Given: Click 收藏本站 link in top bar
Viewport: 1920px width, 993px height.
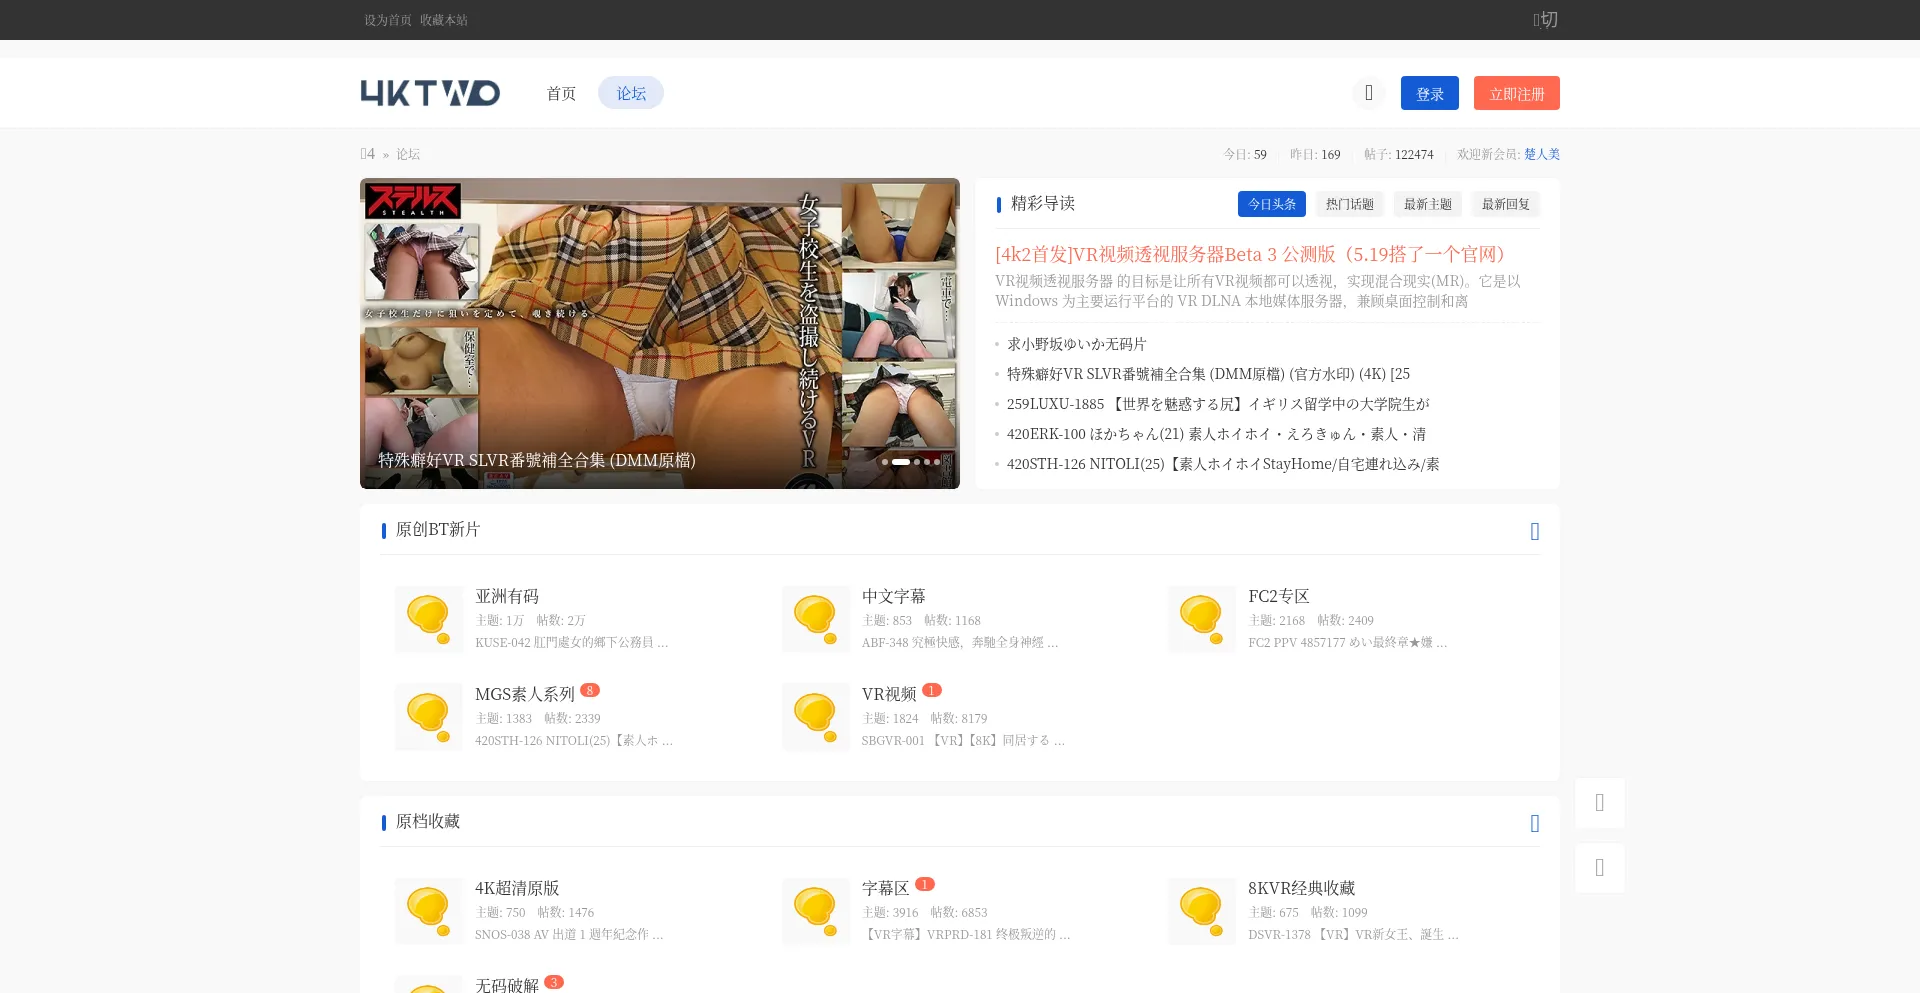Looking at the screenshot, I should [444, 20].
